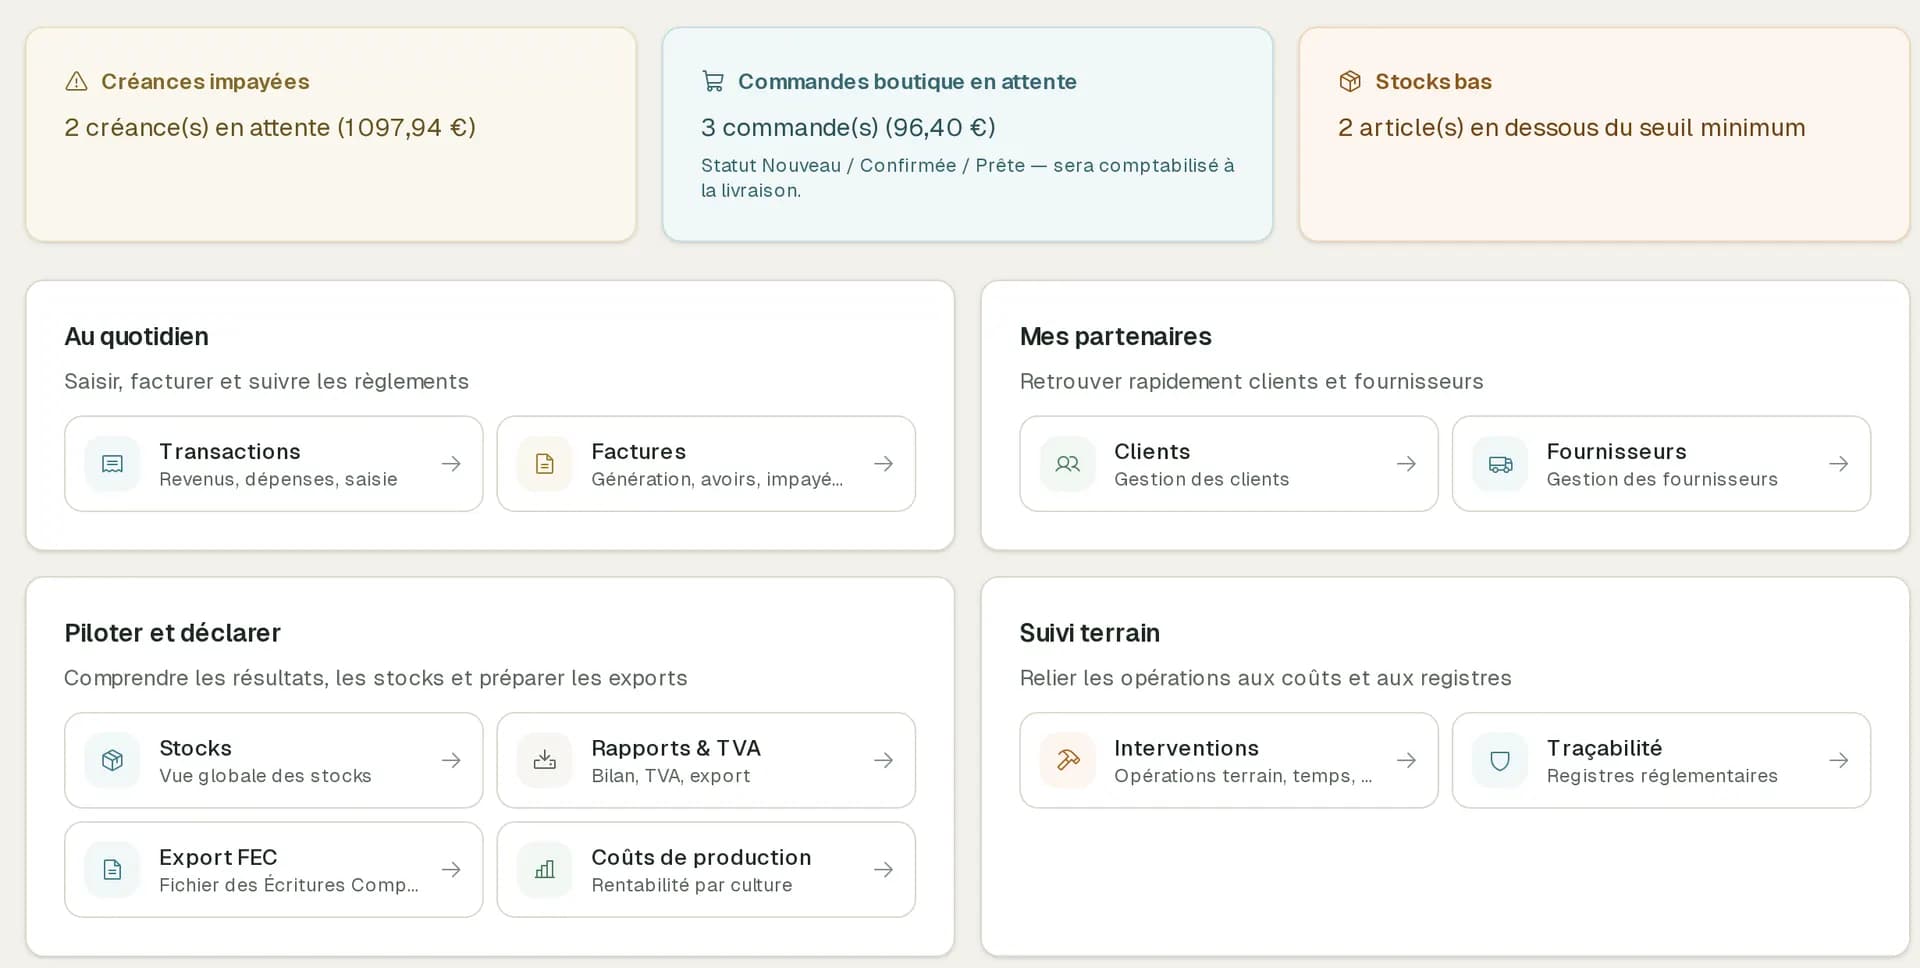Click 'Gestion des fournisseurs' description
The image size is (1920, 968).
[1662, 480]
